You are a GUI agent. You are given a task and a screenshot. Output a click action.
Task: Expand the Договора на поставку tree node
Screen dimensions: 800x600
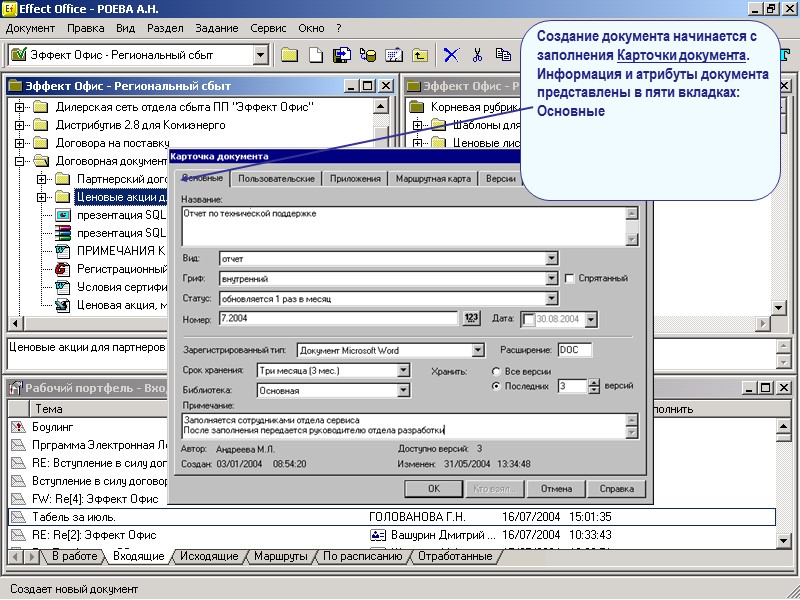click(x=19, y=143)
